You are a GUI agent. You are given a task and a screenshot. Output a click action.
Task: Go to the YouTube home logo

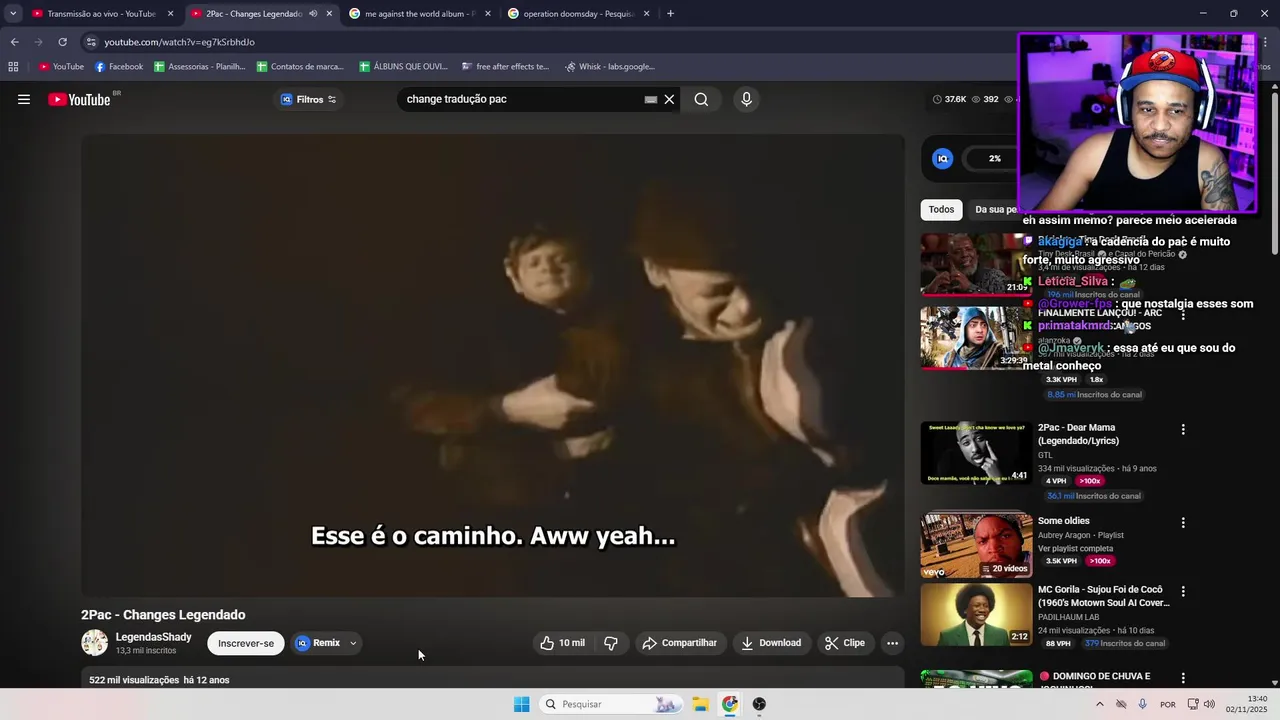pyautogui.click(x=79, y=99)
